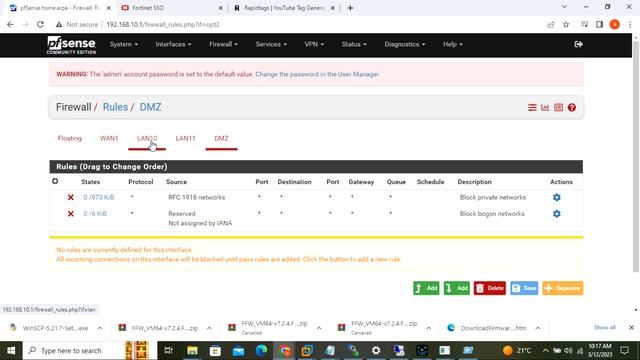Switch to LAN10 rules tab

click(x=147, y=138)
